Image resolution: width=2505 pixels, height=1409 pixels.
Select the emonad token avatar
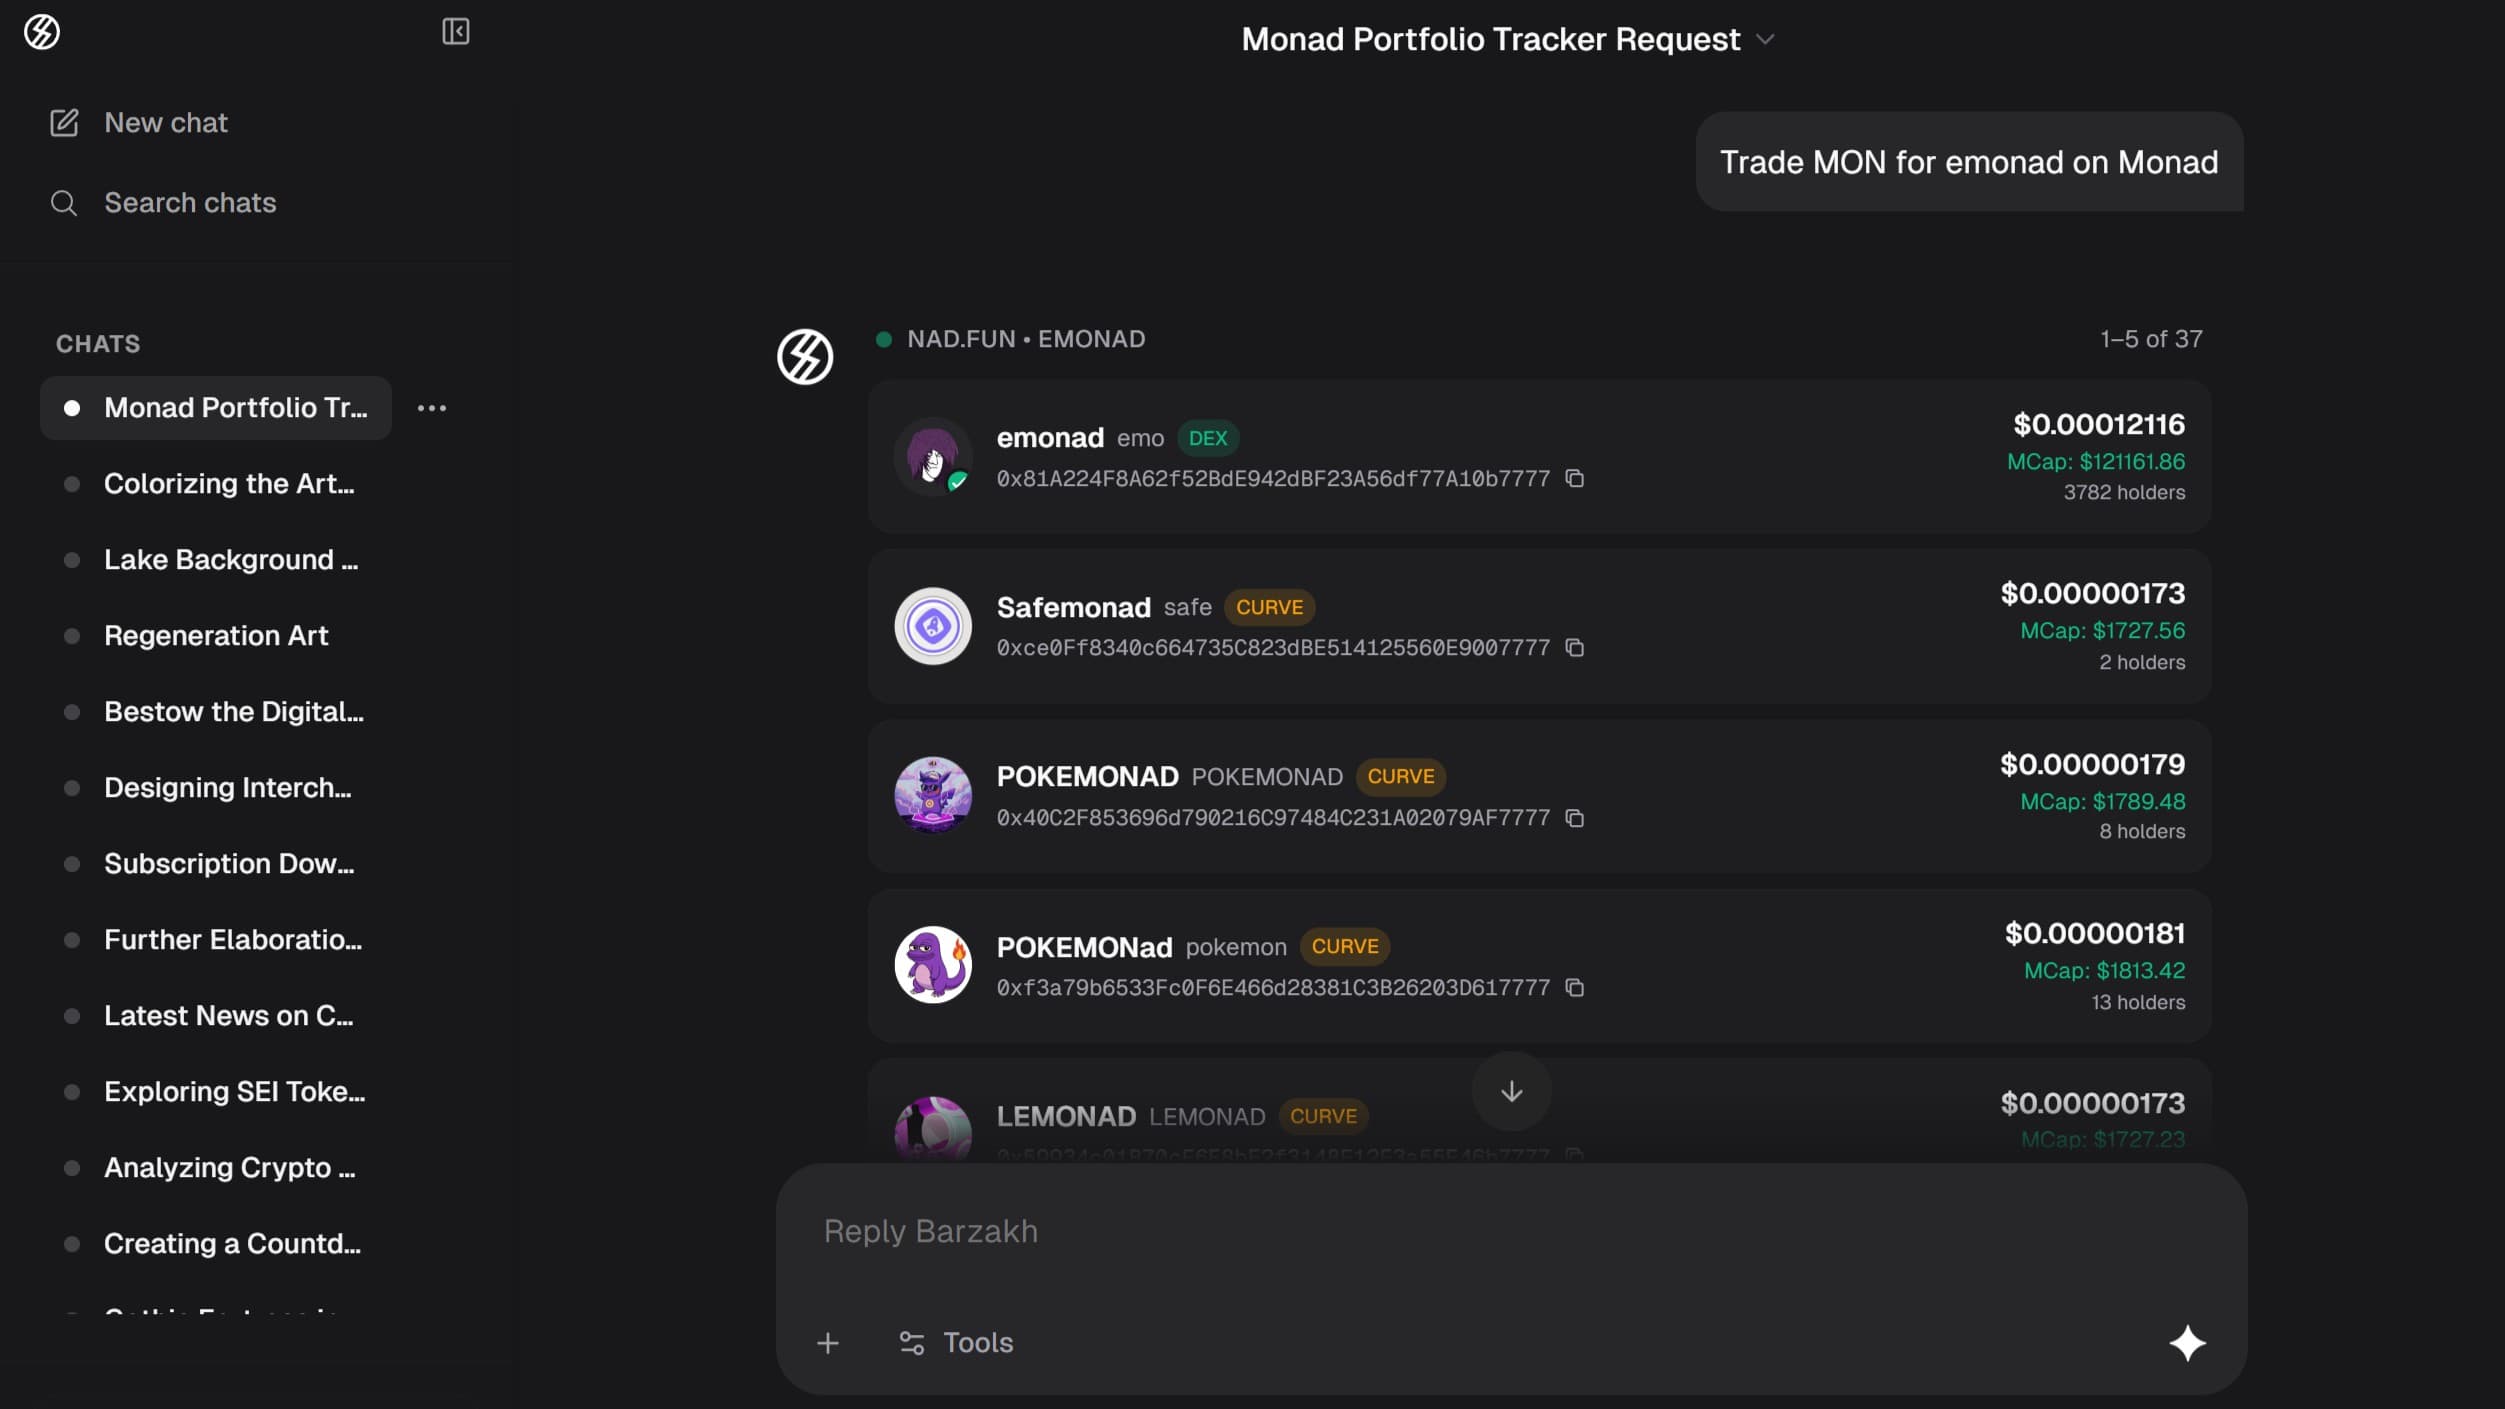coord(933,456)
